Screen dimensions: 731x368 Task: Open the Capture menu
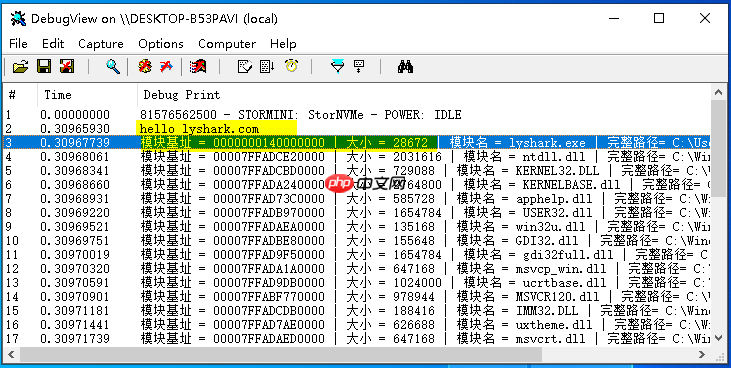click(101, 44)
